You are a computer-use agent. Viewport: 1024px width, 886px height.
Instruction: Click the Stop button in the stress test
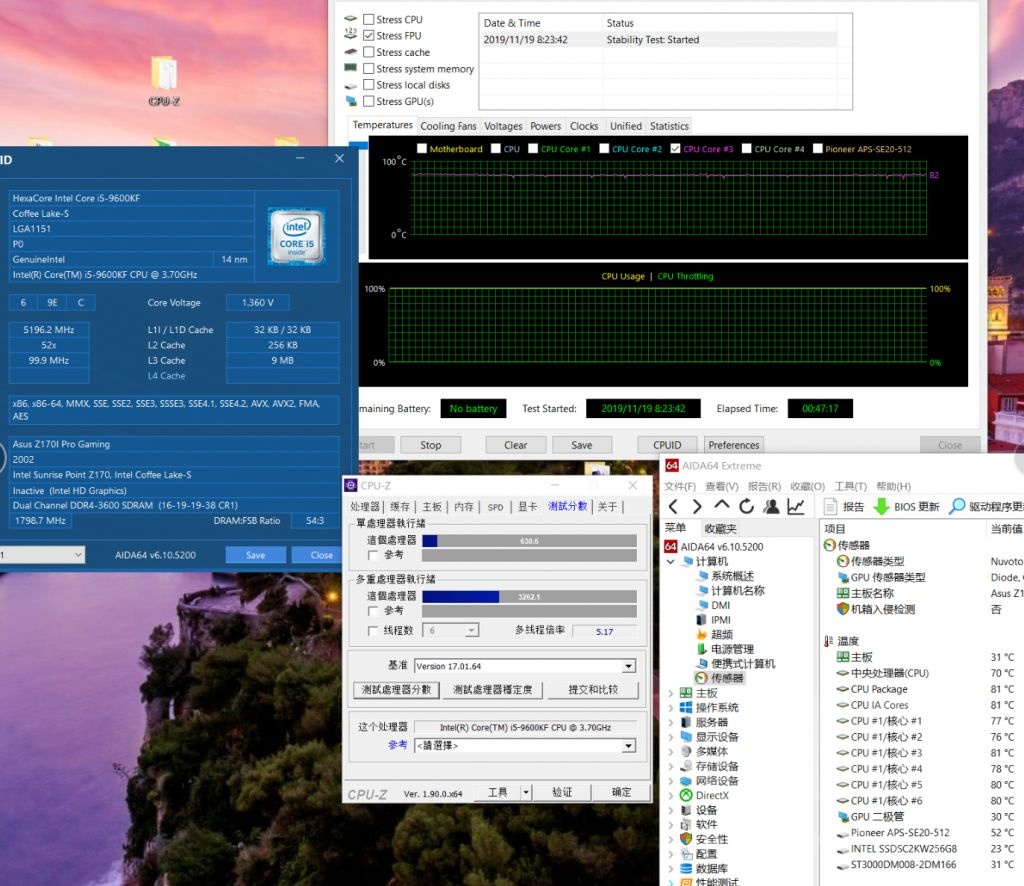430,445
